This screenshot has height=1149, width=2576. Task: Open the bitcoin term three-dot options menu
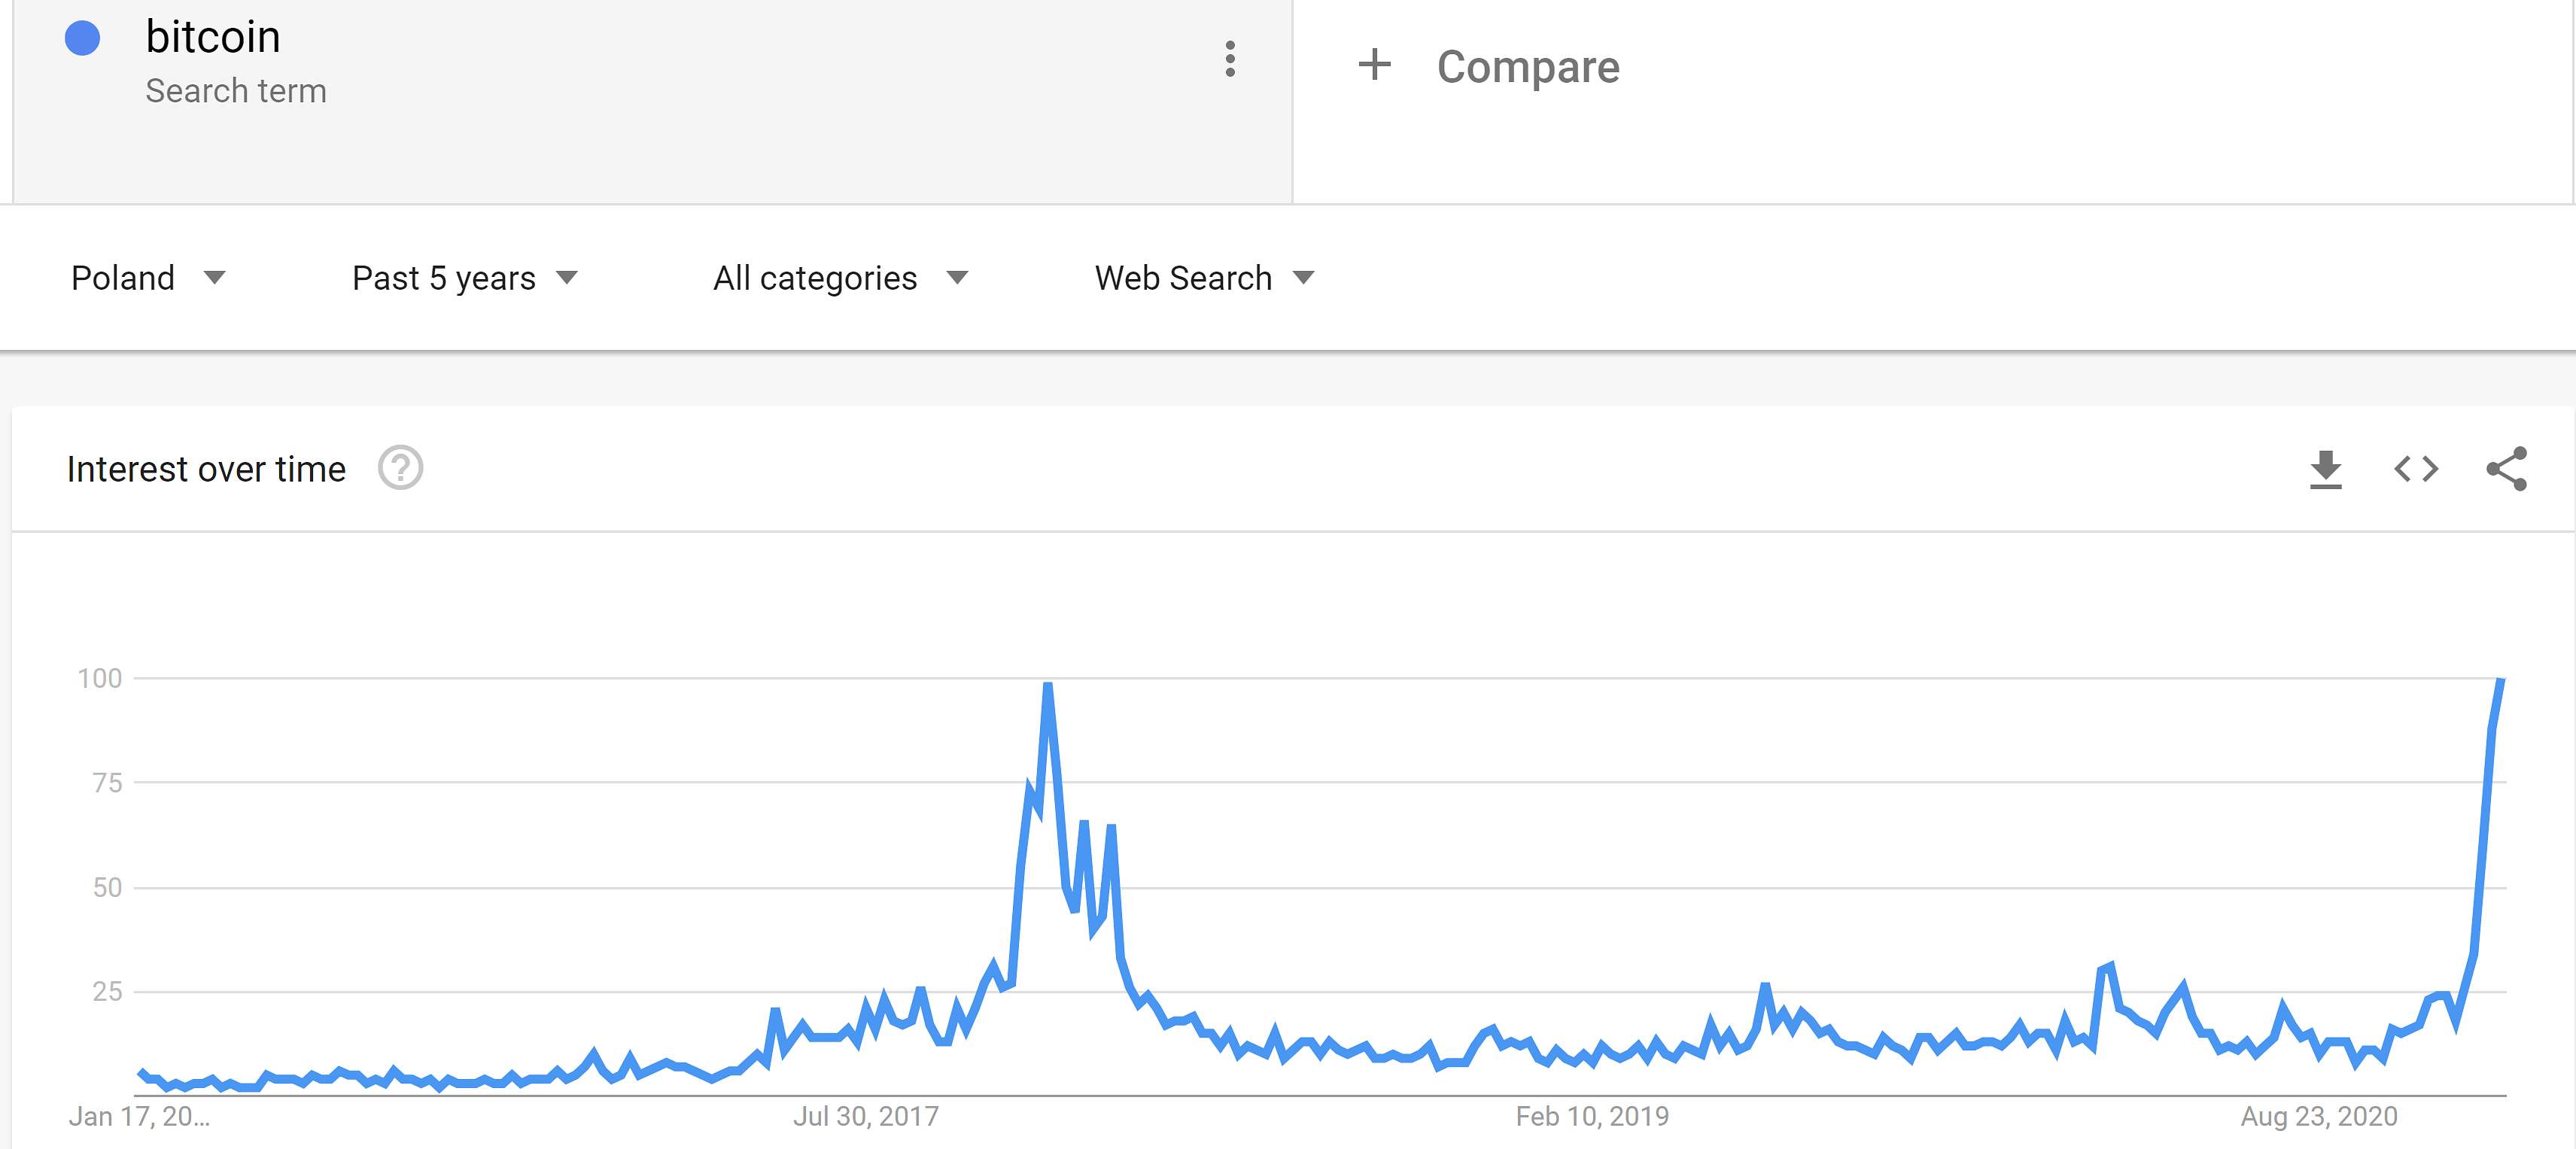(1230, 59)
